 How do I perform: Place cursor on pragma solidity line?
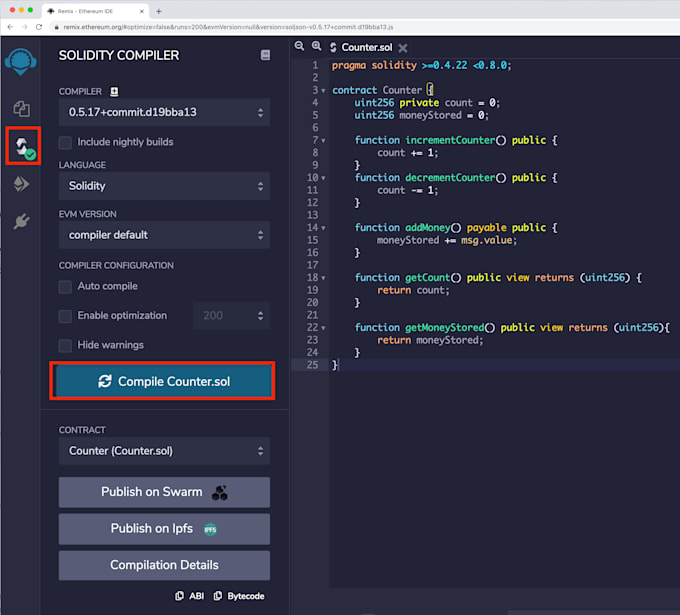tap(422, 65)
